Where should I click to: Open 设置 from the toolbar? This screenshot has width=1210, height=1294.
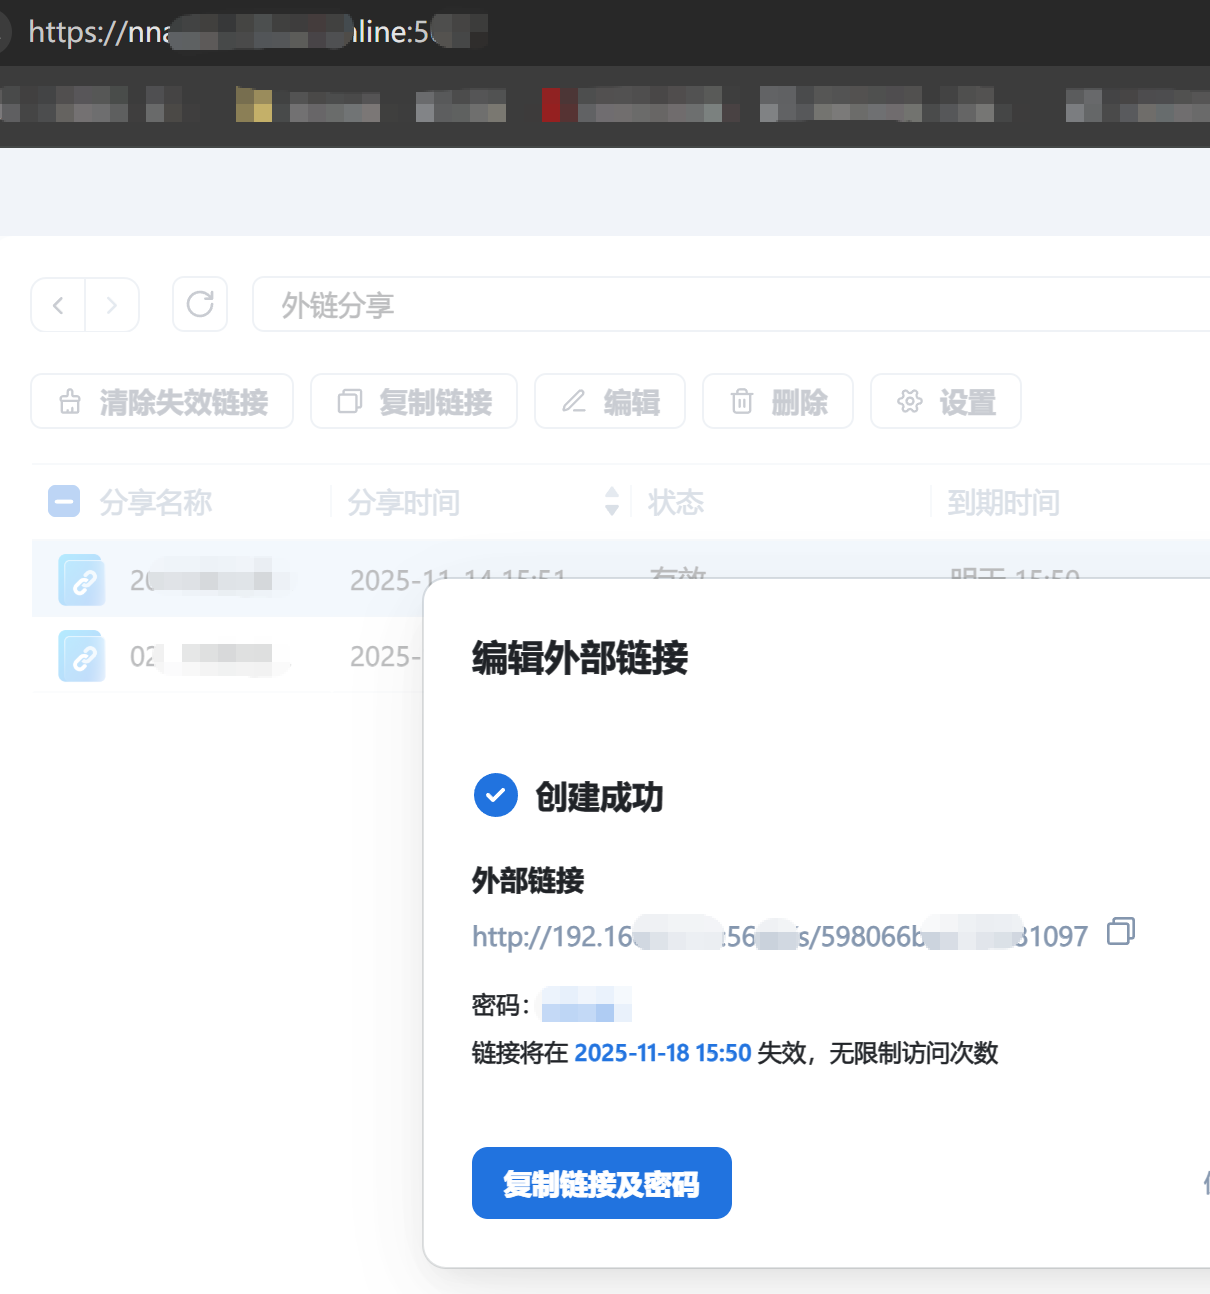pos(946,402)
